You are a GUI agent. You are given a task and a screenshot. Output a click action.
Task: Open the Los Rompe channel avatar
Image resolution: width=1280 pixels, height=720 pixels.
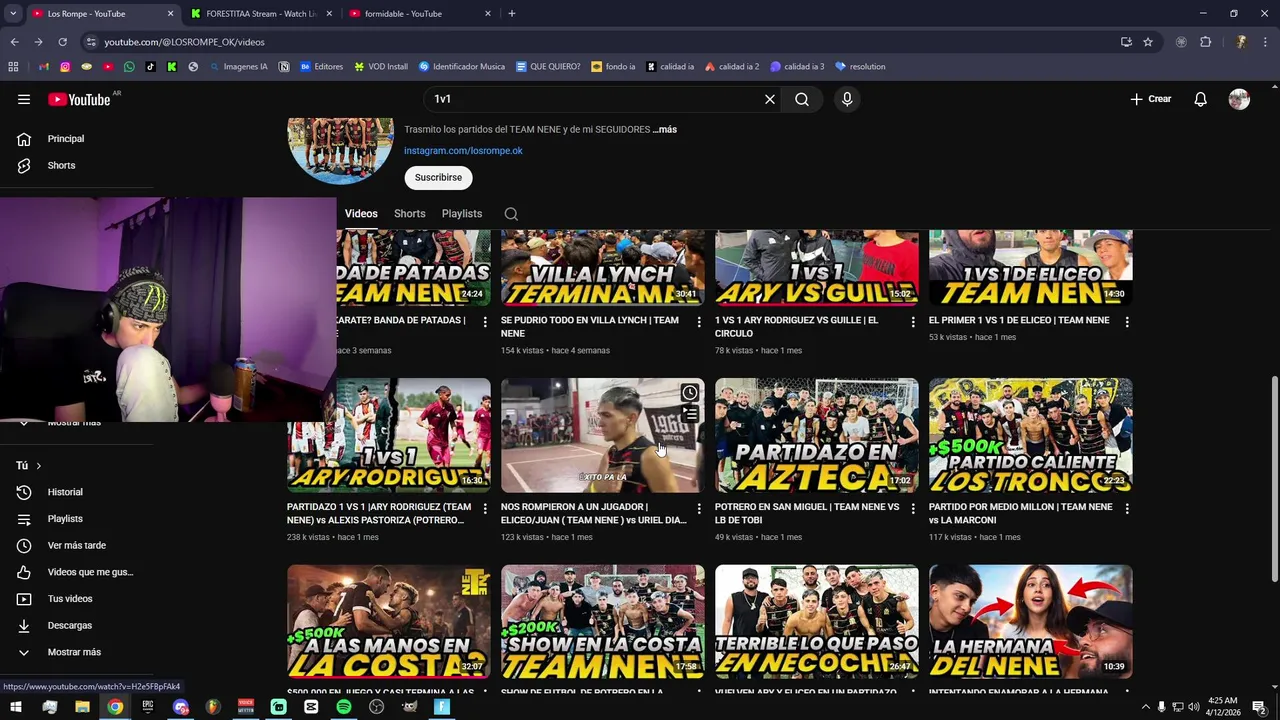(341, 151)
